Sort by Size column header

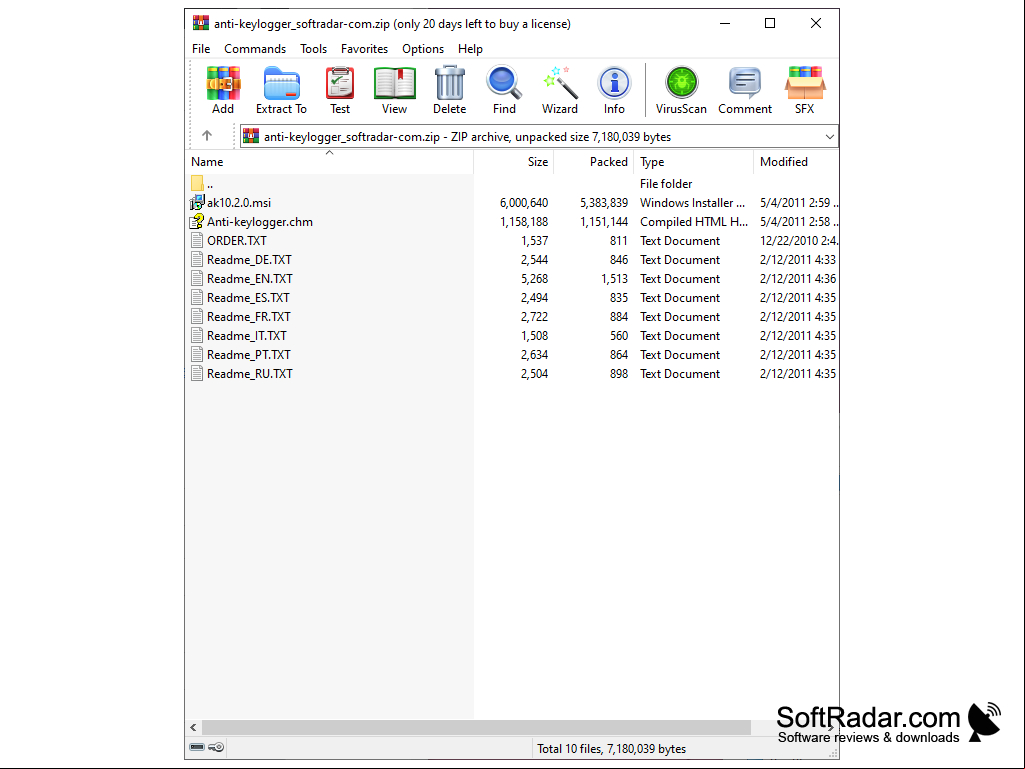point(514,162)
